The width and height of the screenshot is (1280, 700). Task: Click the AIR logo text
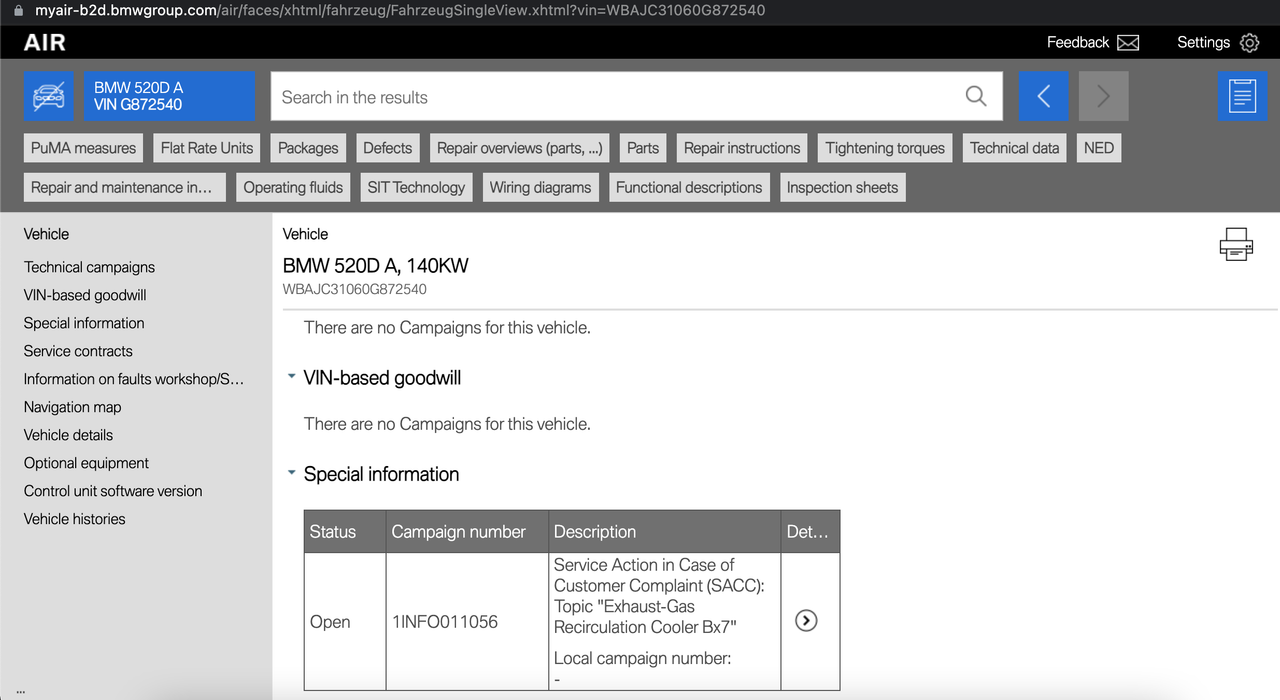[x=45, y=43]
